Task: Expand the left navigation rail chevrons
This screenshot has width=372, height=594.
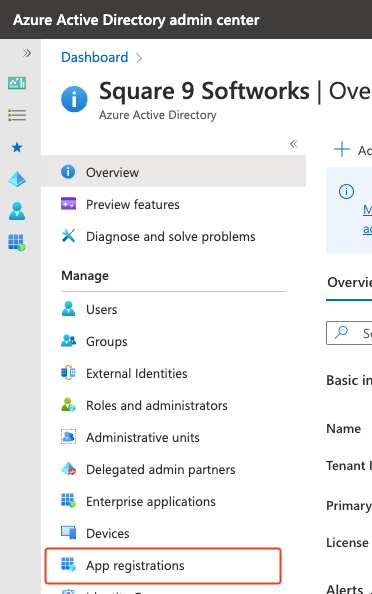Action: (27, 53)
